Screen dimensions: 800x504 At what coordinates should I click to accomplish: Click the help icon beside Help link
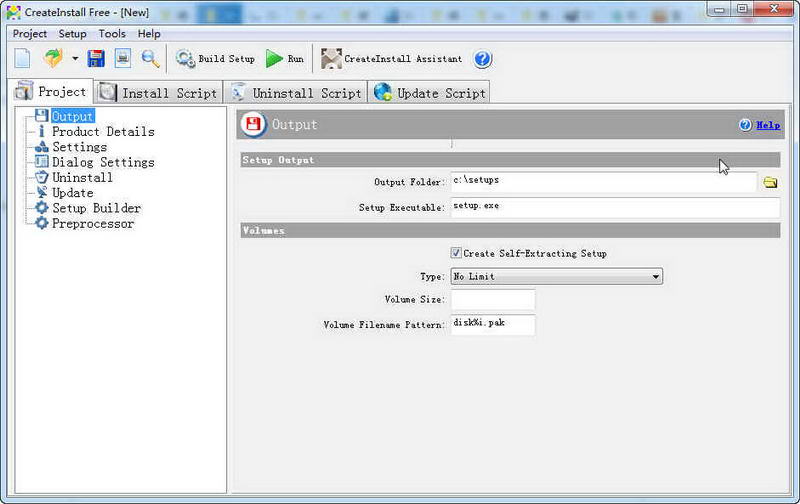pos(745,125)
